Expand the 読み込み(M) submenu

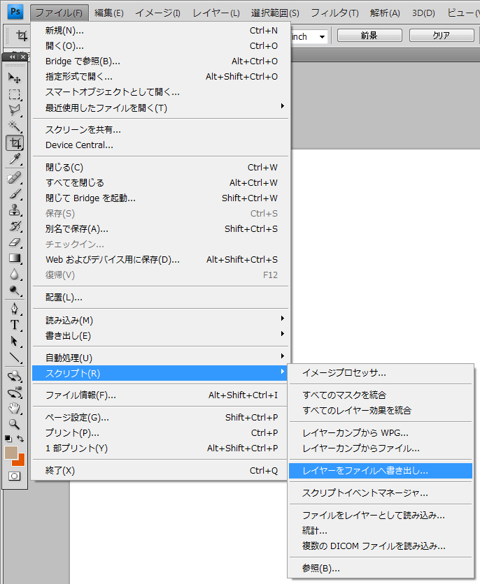[160, 320]
